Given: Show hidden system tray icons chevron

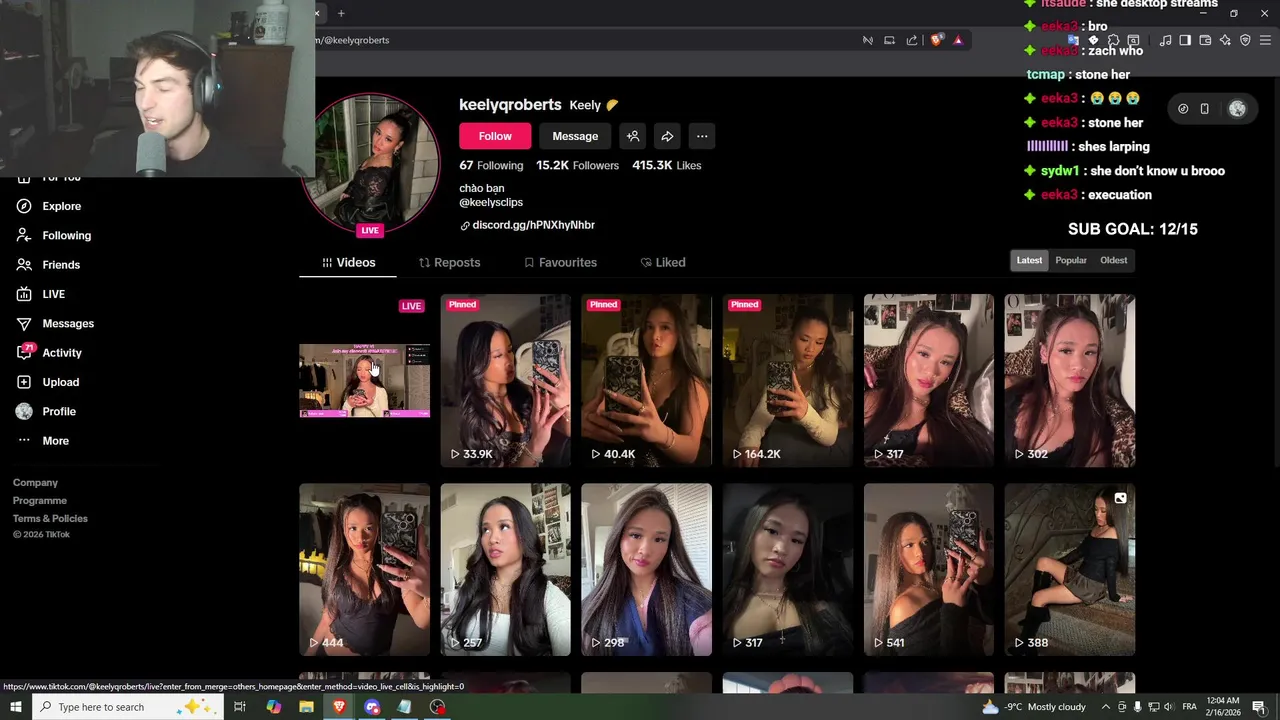Looking at the screenshot, I should pyautogui.click(x=1106, y=707).
